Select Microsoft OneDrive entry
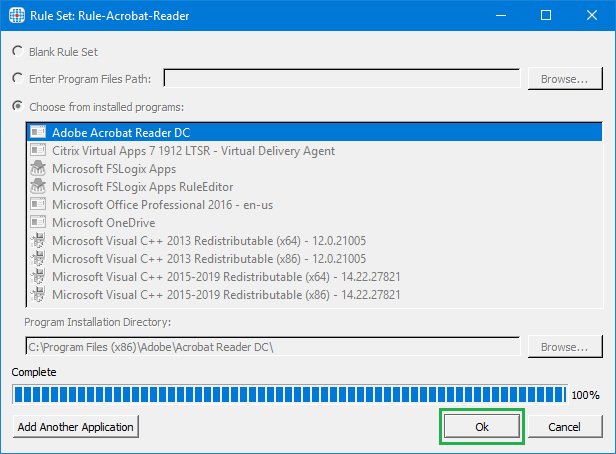The height and width of the screenshot is (454, 616). point(315,223)
